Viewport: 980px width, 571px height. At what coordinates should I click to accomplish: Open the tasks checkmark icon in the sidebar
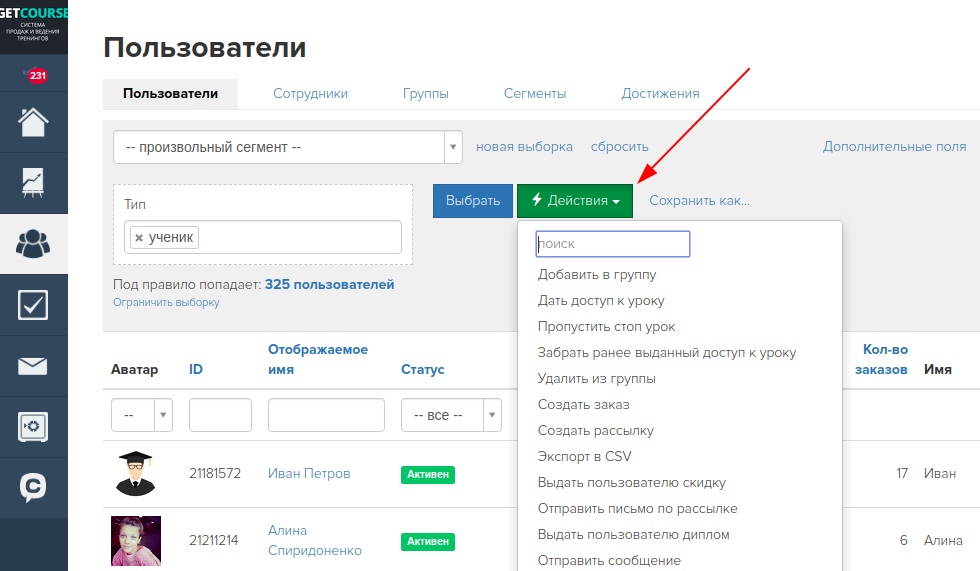[33, 305]
